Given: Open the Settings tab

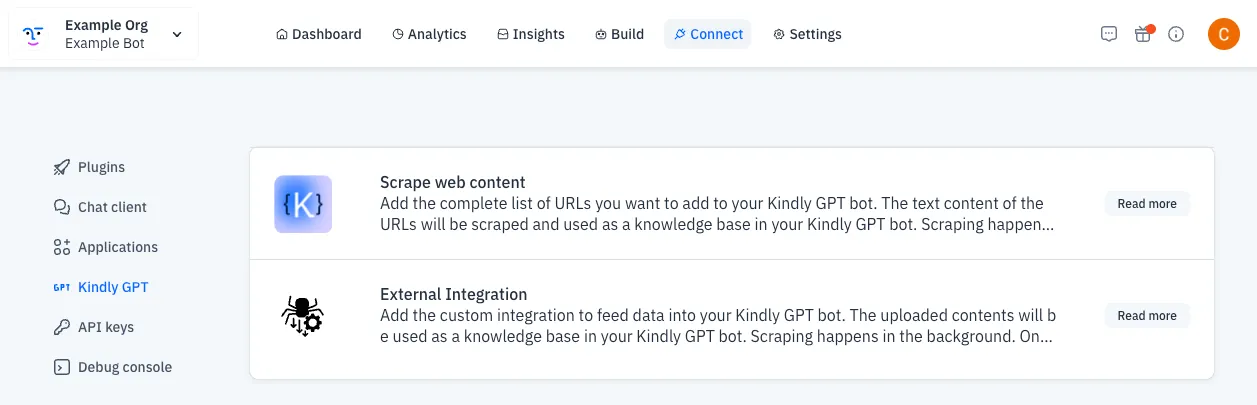Looking at the screenshot, I should coord(807,34).
